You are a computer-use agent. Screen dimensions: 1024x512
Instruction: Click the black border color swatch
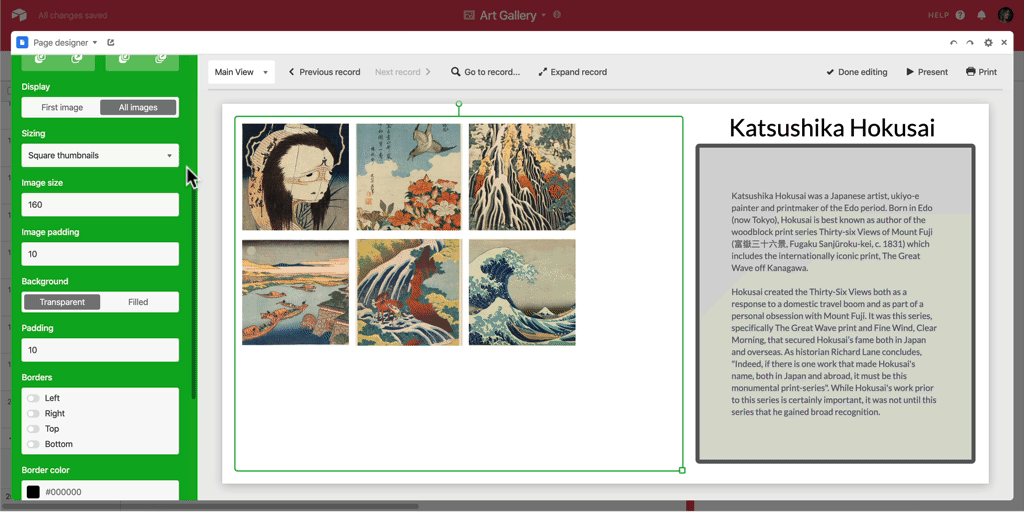[x=33, y=492]
